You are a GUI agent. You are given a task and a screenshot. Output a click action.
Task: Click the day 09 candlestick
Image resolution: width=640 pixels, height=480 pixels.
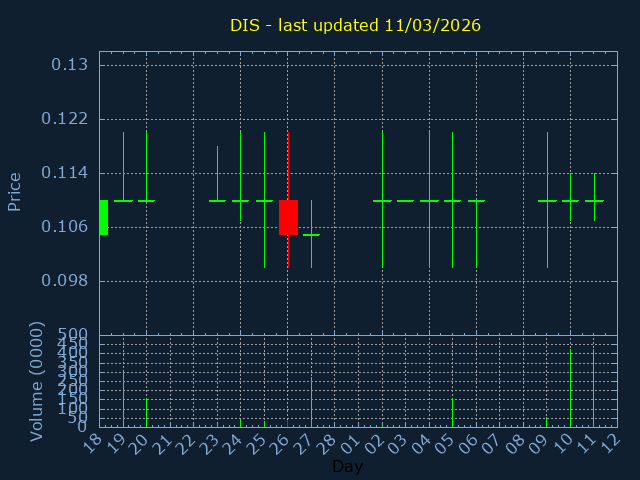(x=547, y=200)
